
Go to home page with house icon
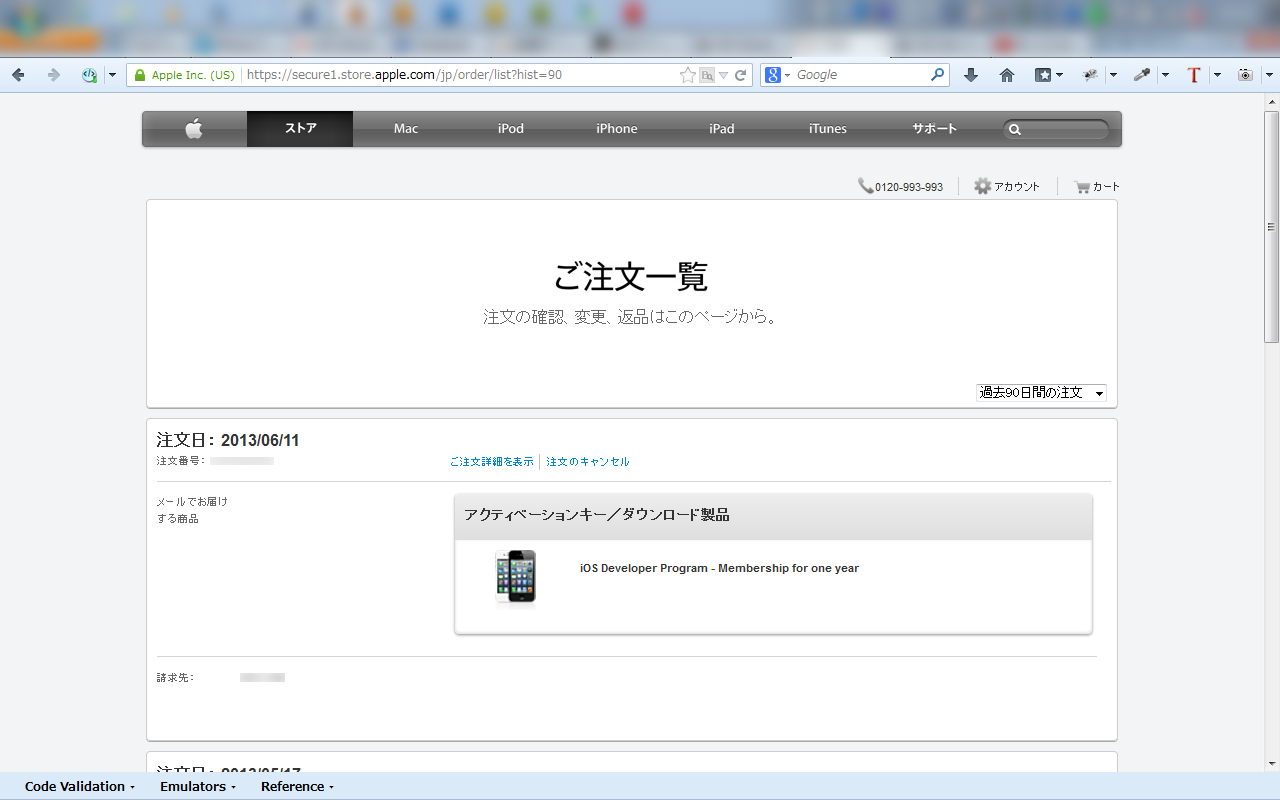pos(1007,75)
